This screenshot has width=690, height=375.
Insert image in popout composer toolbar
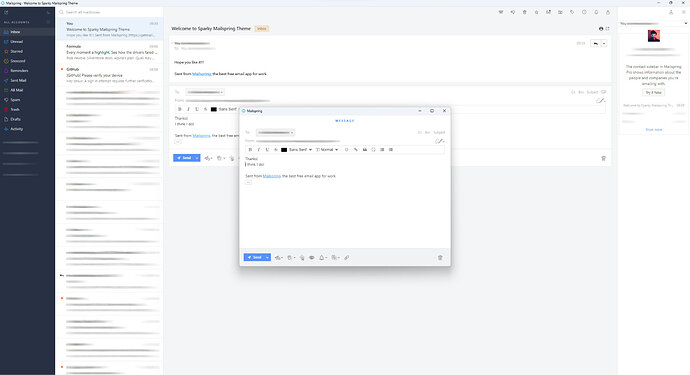pyautogui.click(x=365, y=150)
